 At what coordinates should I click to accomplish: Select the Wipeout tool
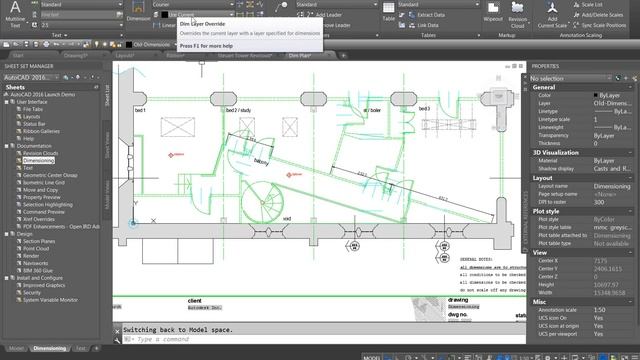tap(493, 11)
